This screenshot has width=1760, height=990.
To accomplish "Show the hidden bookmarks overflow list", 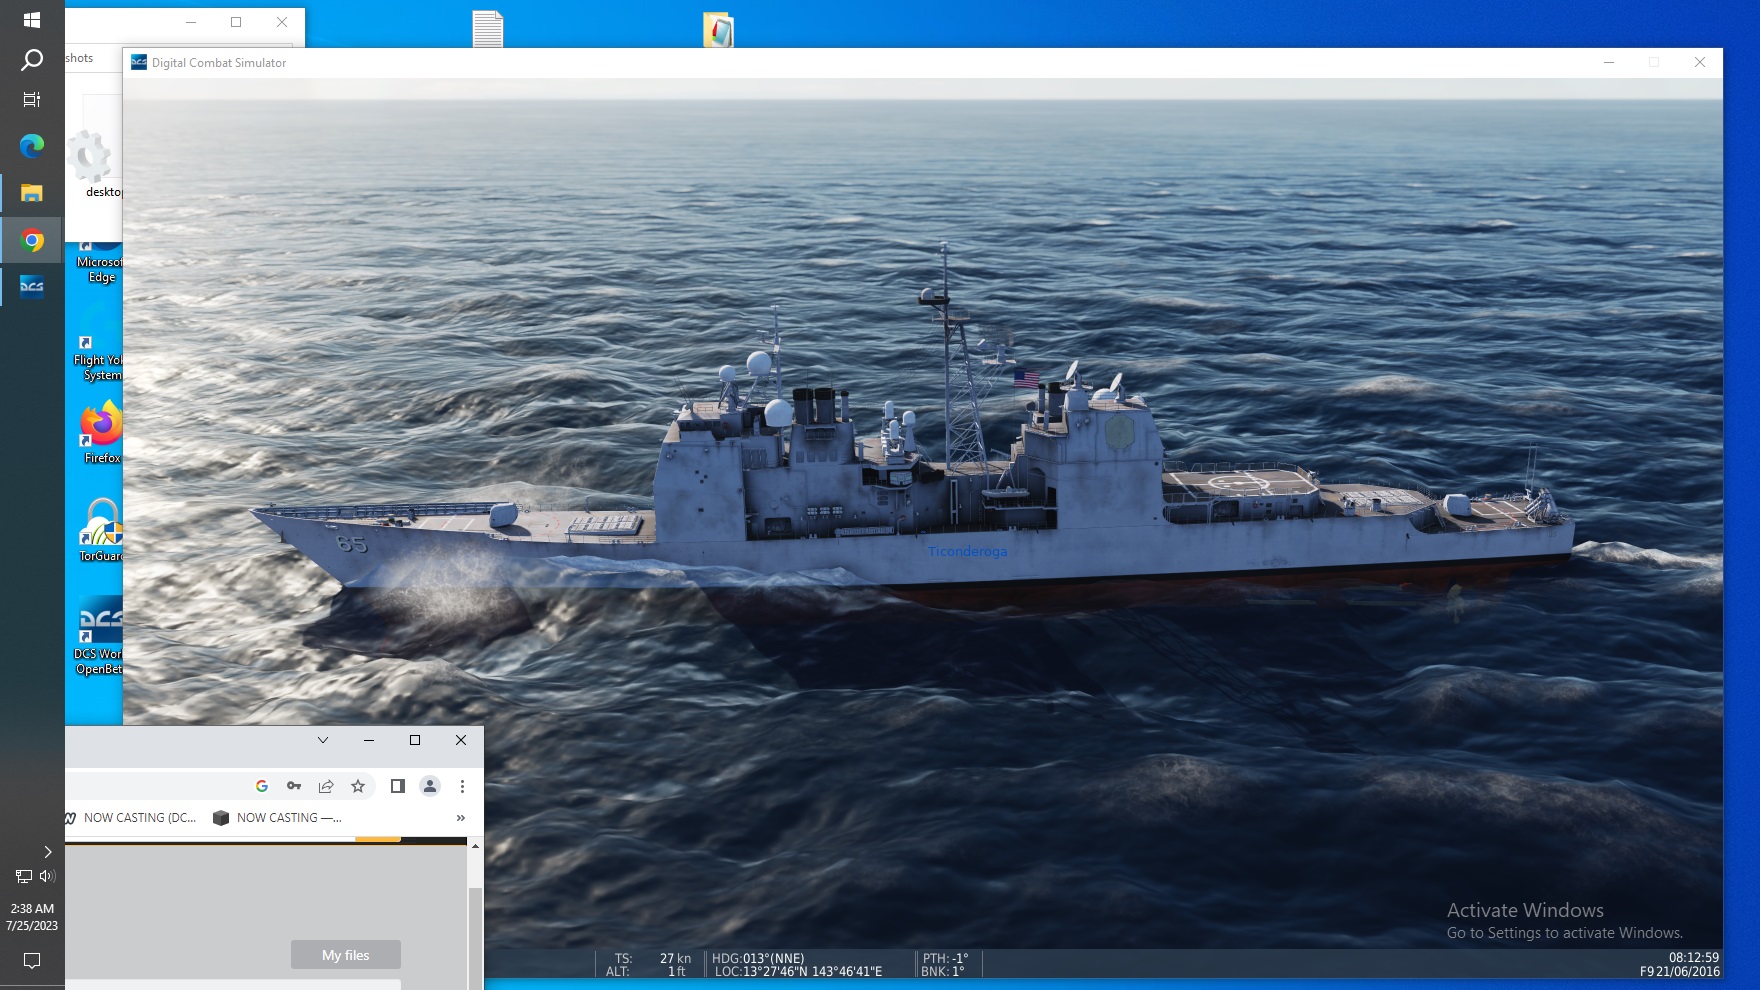I will point(461,817).
